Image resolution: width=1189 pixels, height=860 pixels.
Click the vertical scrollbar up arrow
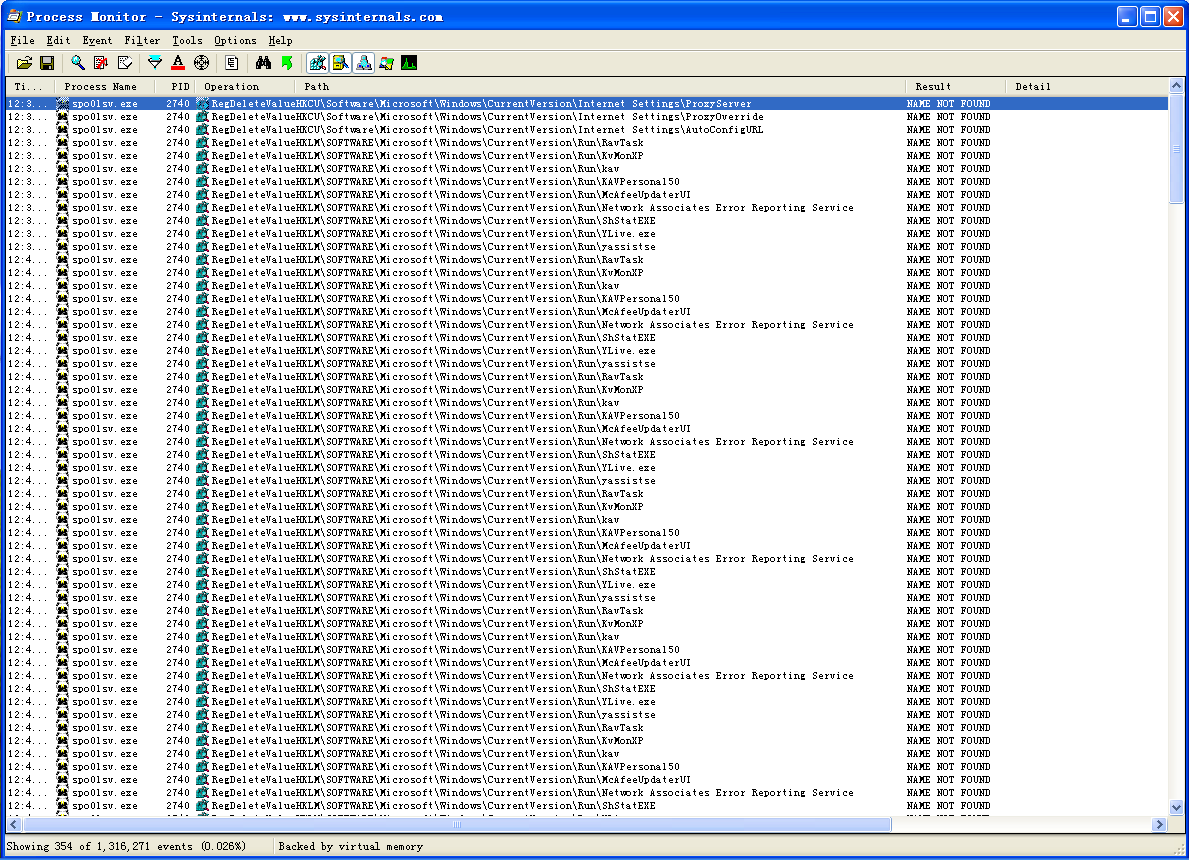(x=1176, y=86)
